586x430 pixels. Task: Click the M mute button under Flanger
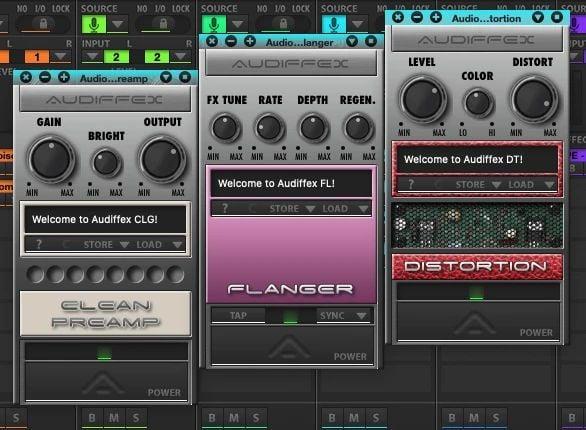click(x=234, y=417)
